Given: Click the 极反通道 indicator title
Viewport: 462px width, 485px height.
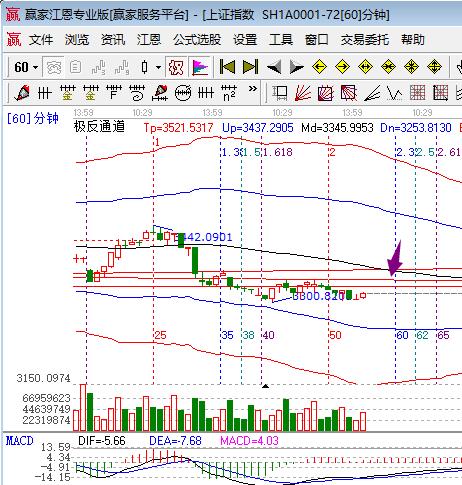Looking at the screenshot, I should point(99,127).
